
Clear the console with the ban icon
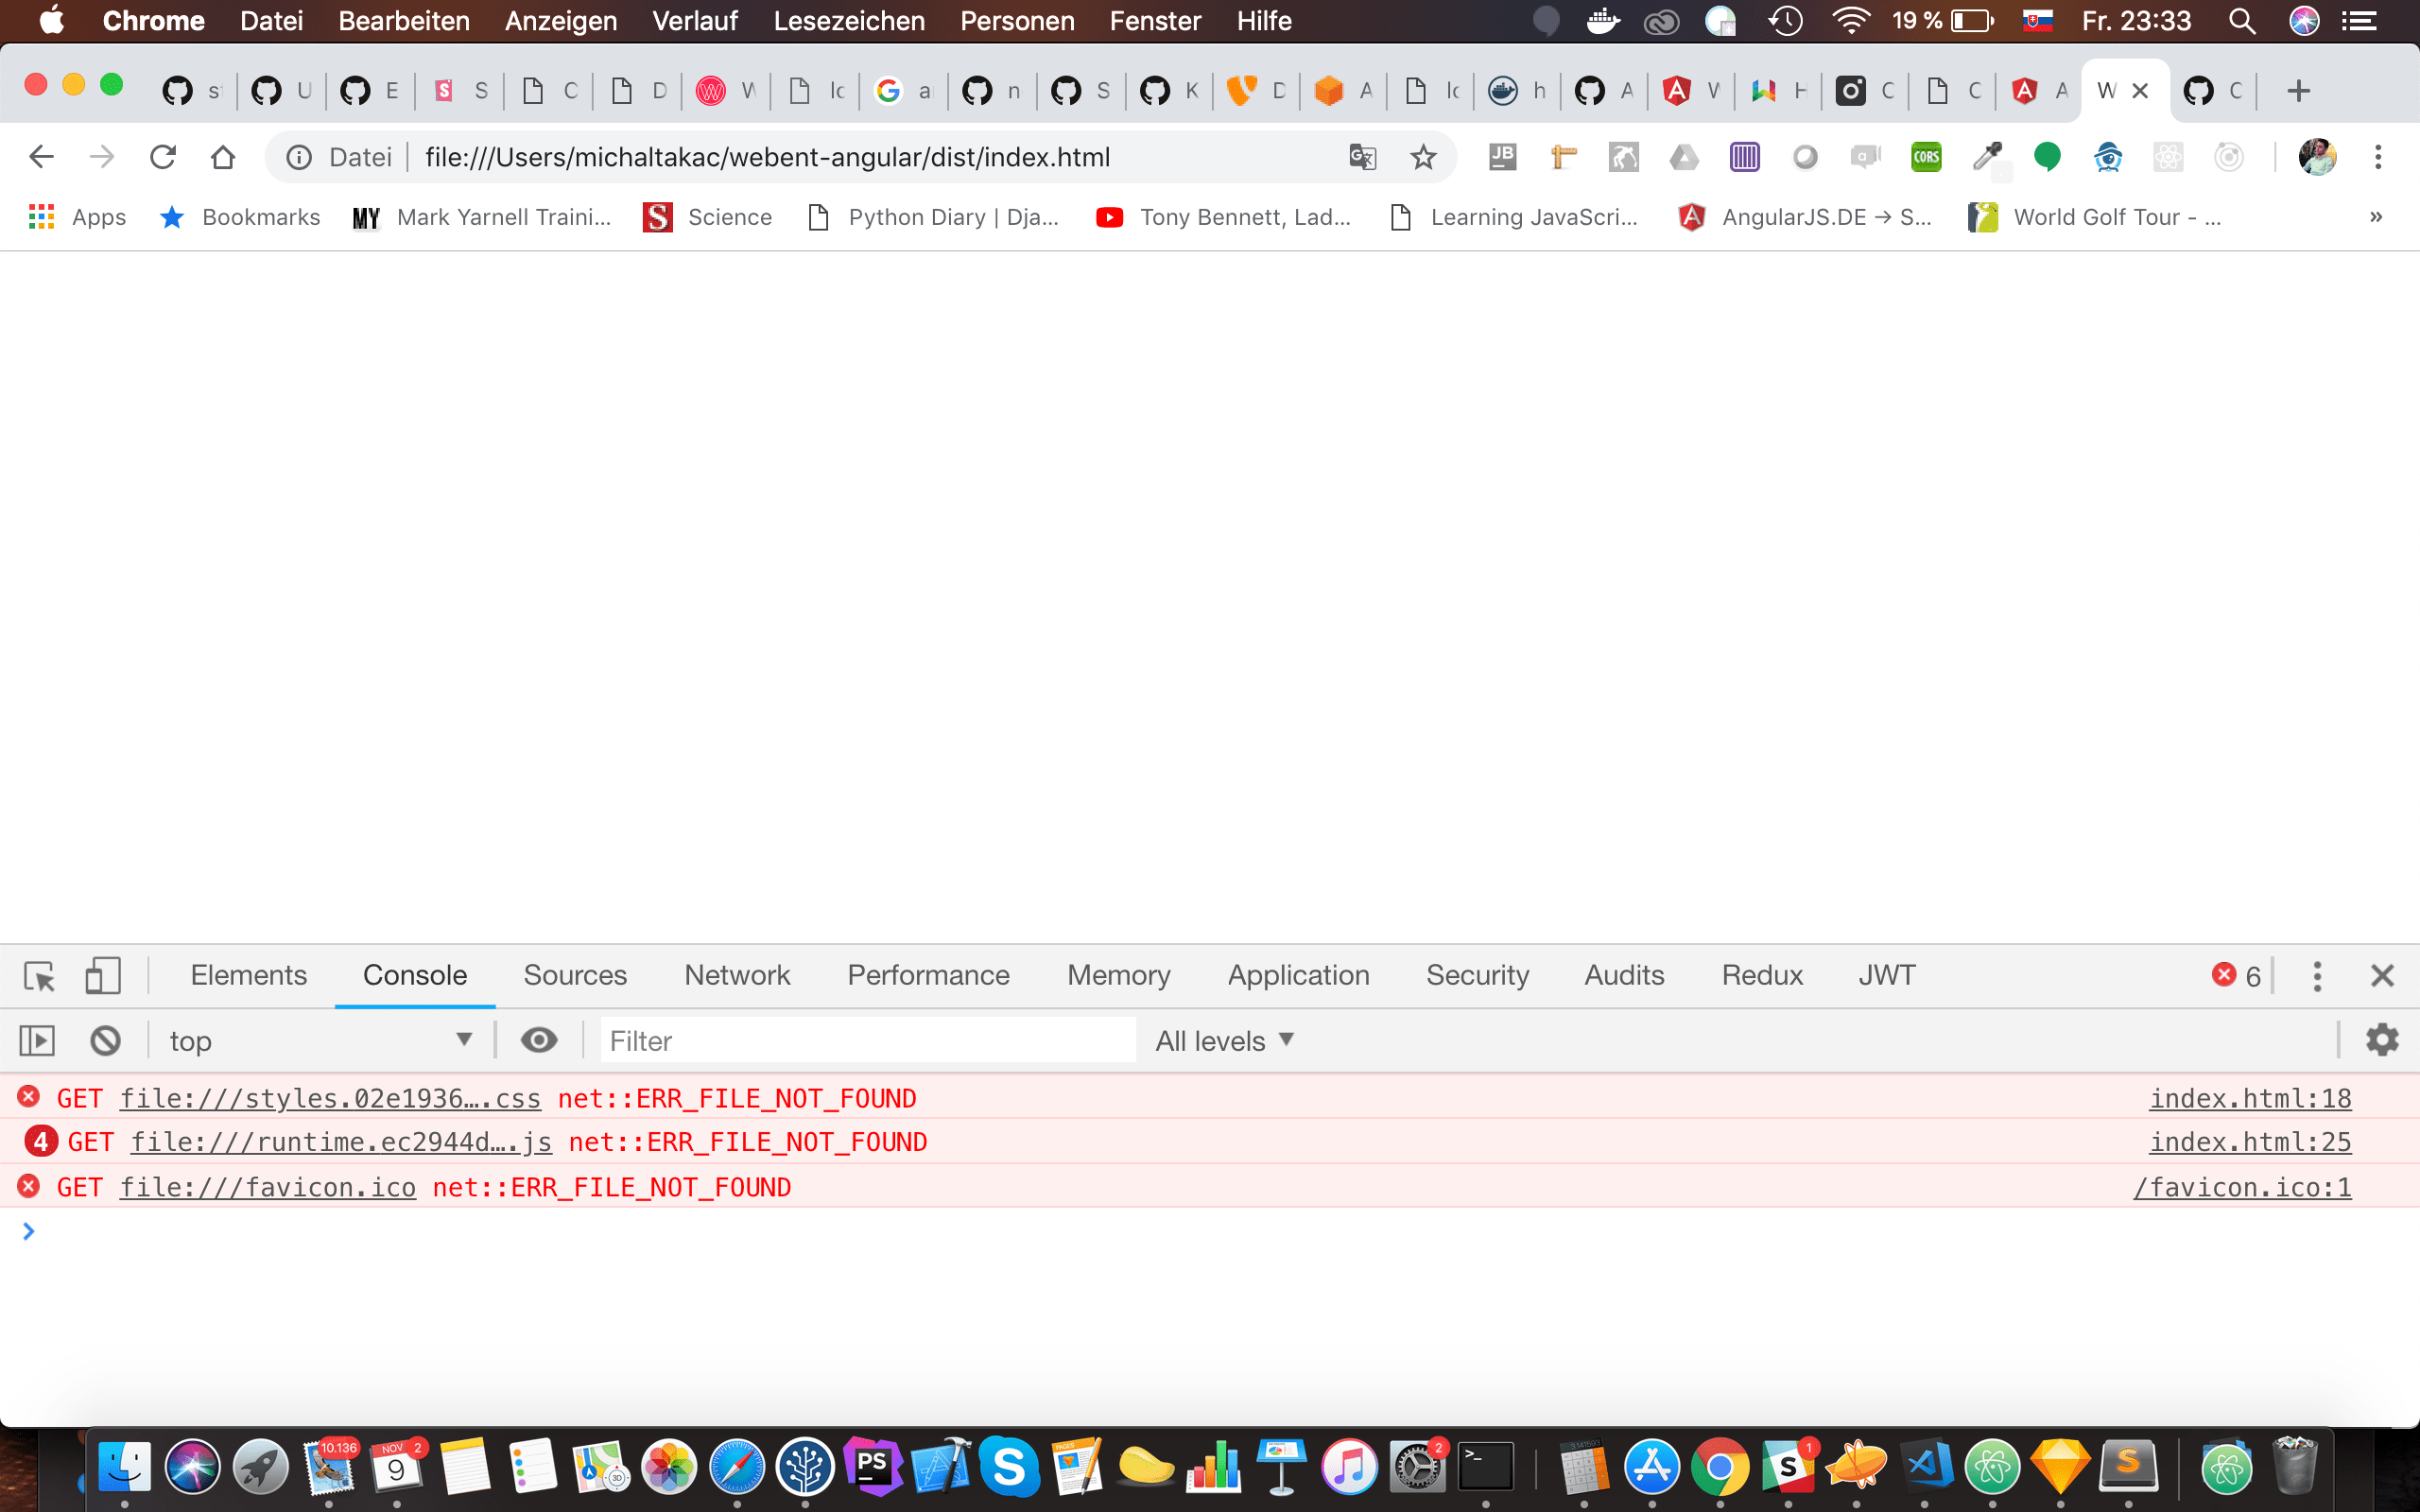105,1041
